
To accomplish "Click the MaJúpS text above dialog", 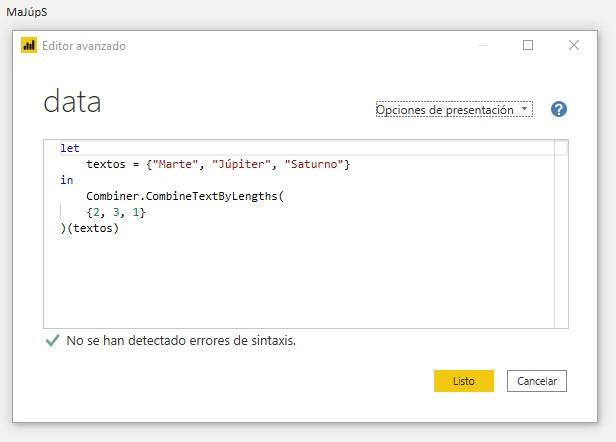I will pyautogui.click(x=27, y=12).
